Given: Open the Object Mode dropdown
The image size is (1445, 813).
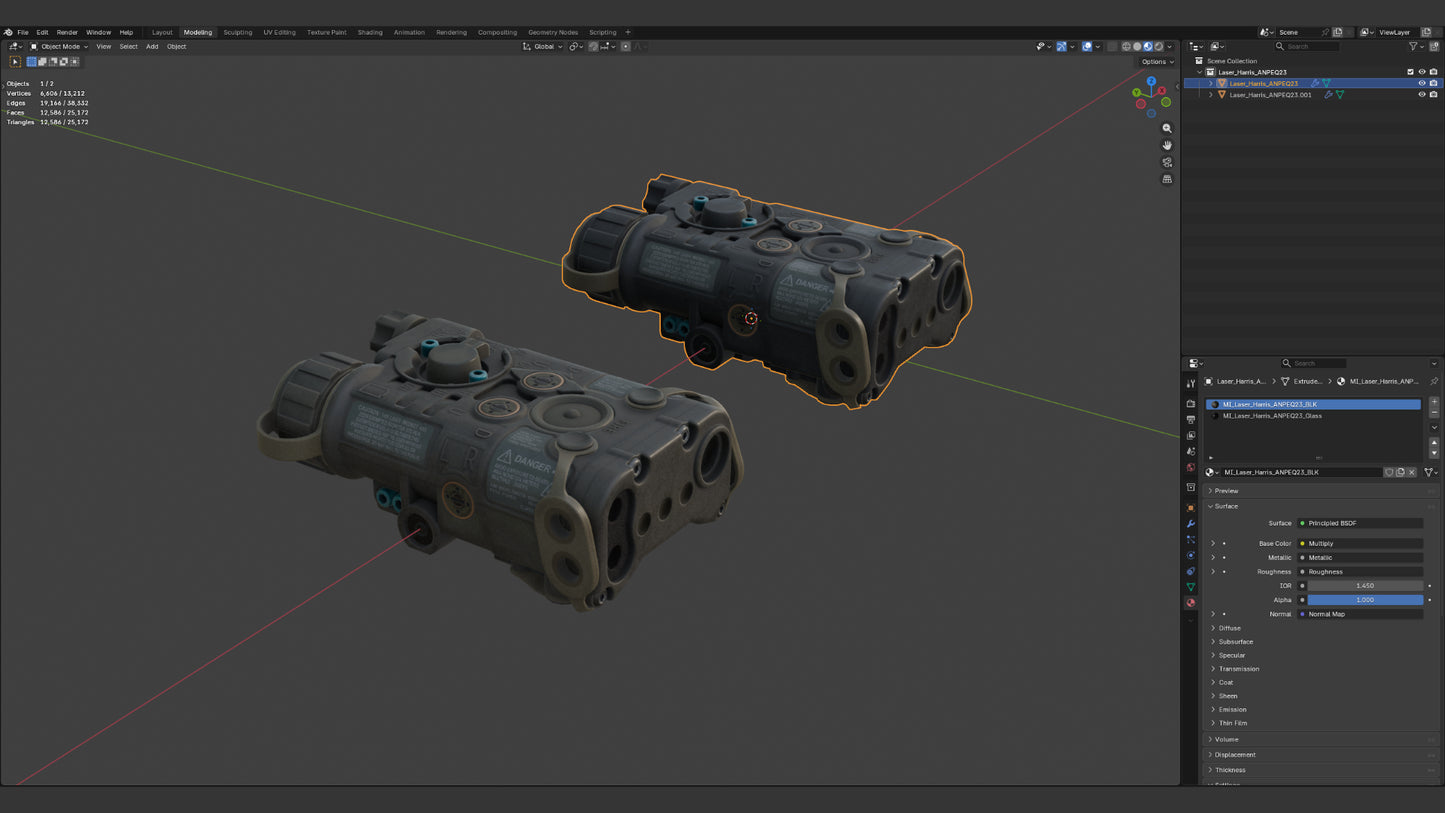Looking at the screenshot, I should click(x=59, y=46).
